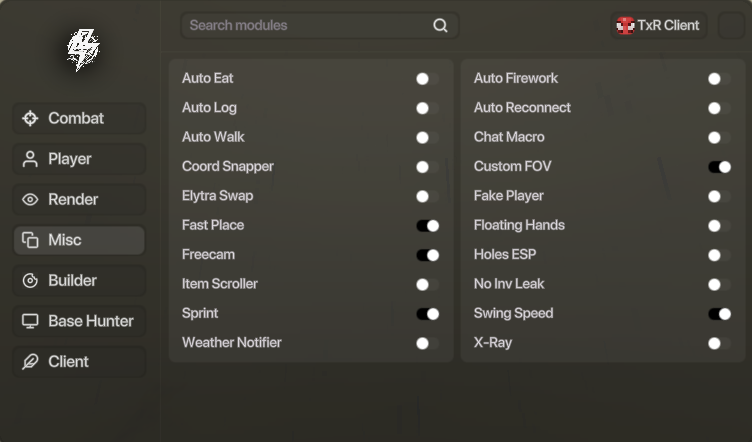Viewport: 752px width, 442px height.
Task: Disable the Fast Place toggle
Action: (x=428, y=226)
